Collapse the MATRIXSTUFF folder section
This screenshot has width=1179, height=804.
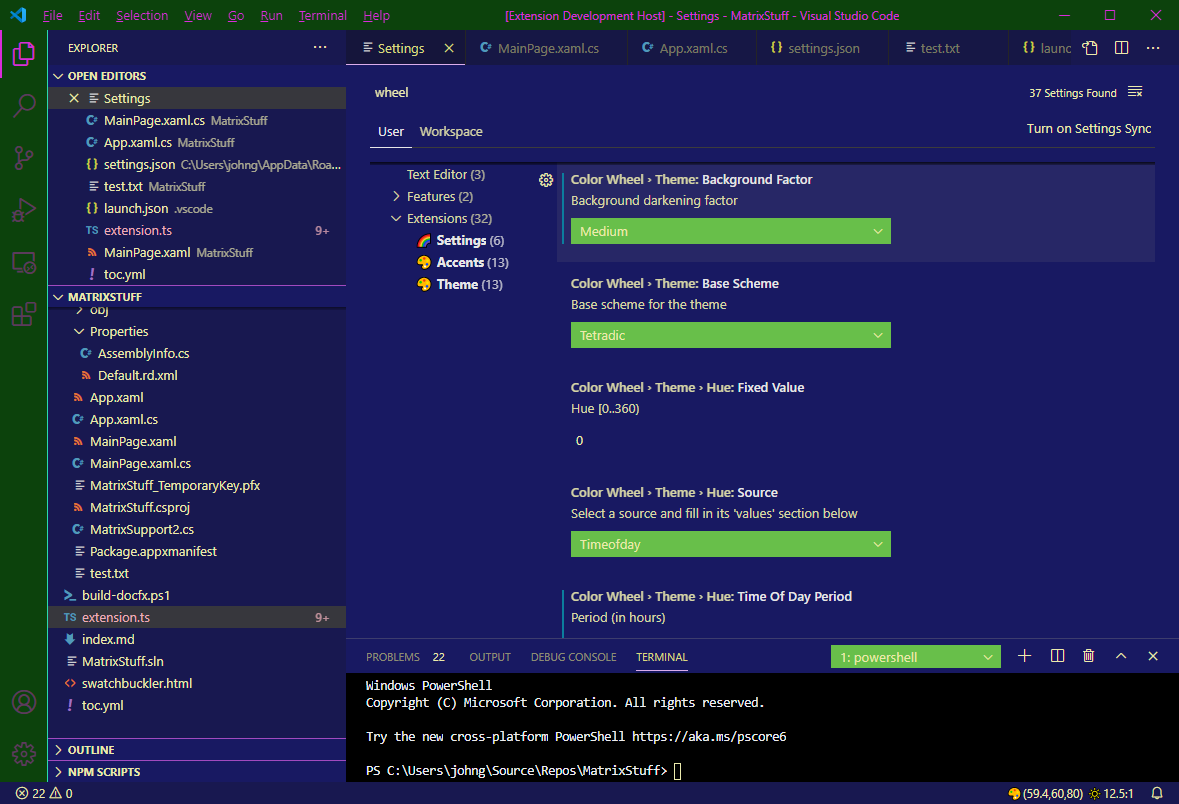coord(197,297)
